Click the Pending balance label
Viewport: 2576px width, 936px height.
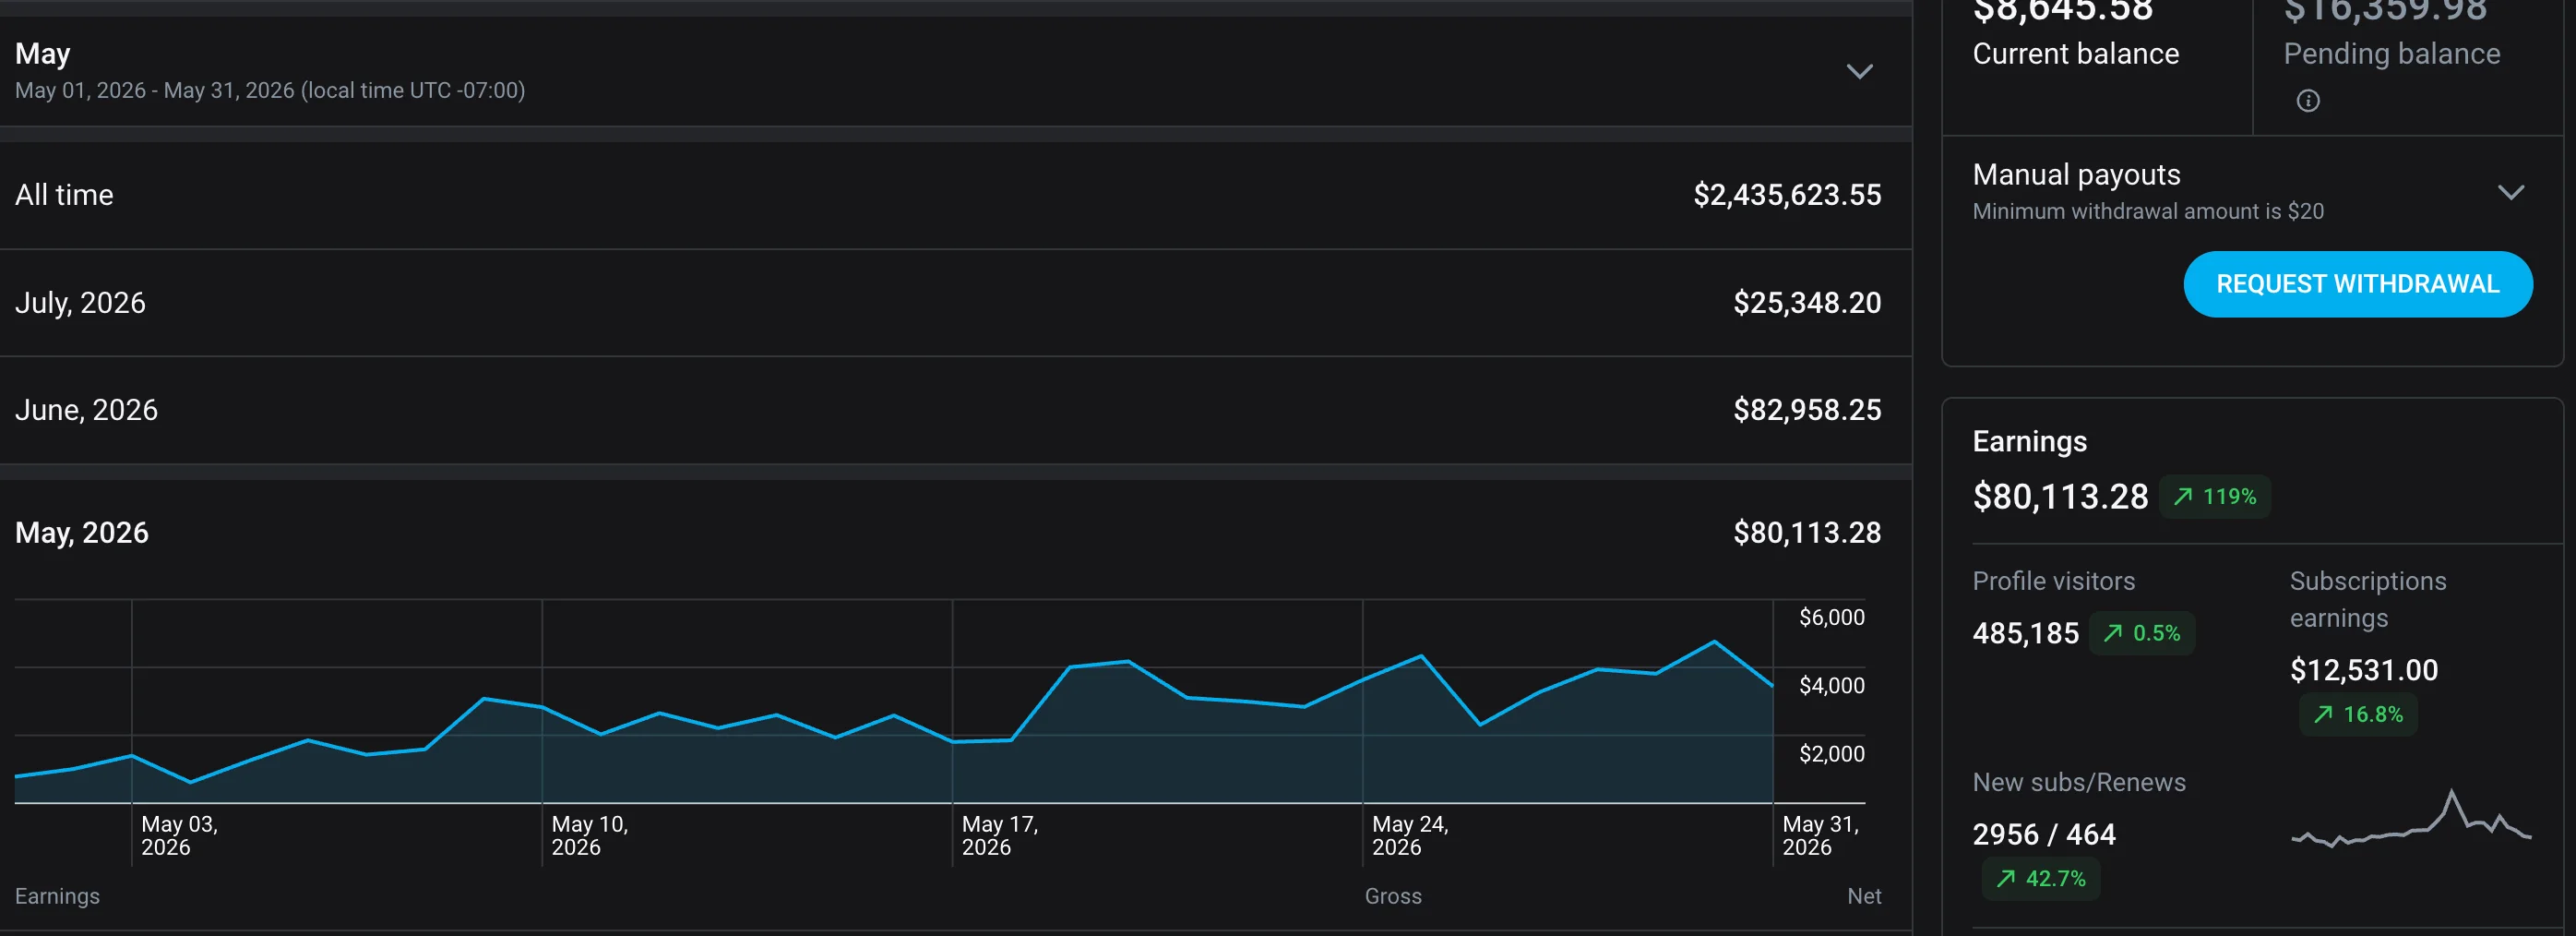point(2391,54)
